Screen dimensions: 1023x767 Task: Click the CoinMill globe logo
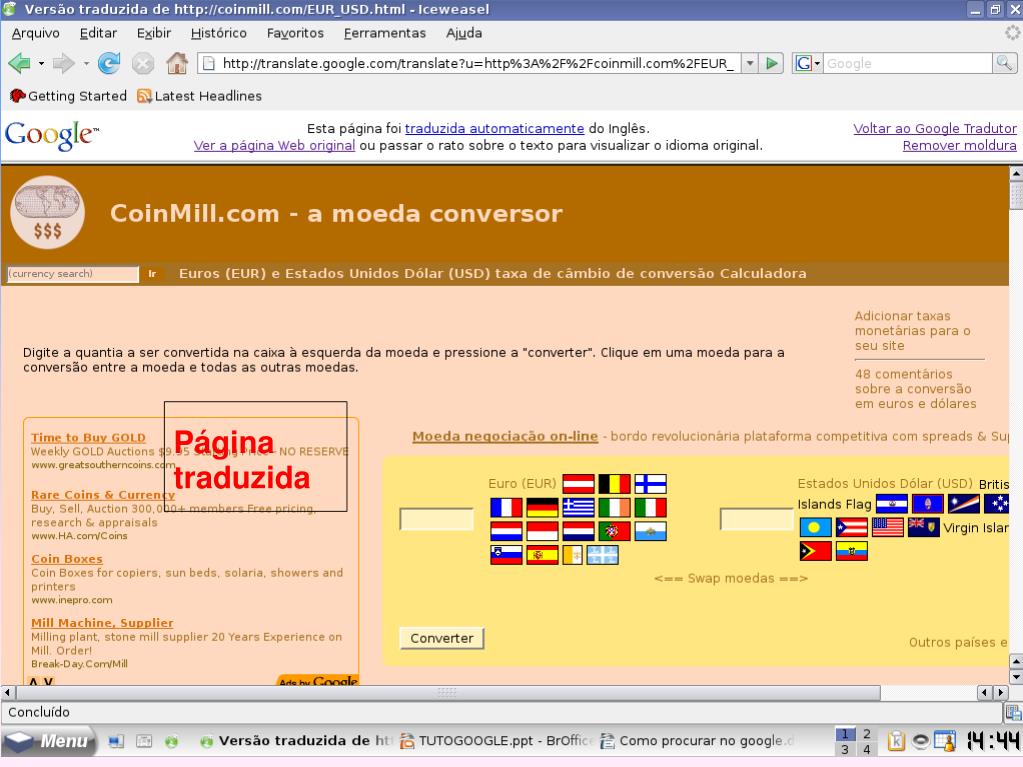coord(48,212)
